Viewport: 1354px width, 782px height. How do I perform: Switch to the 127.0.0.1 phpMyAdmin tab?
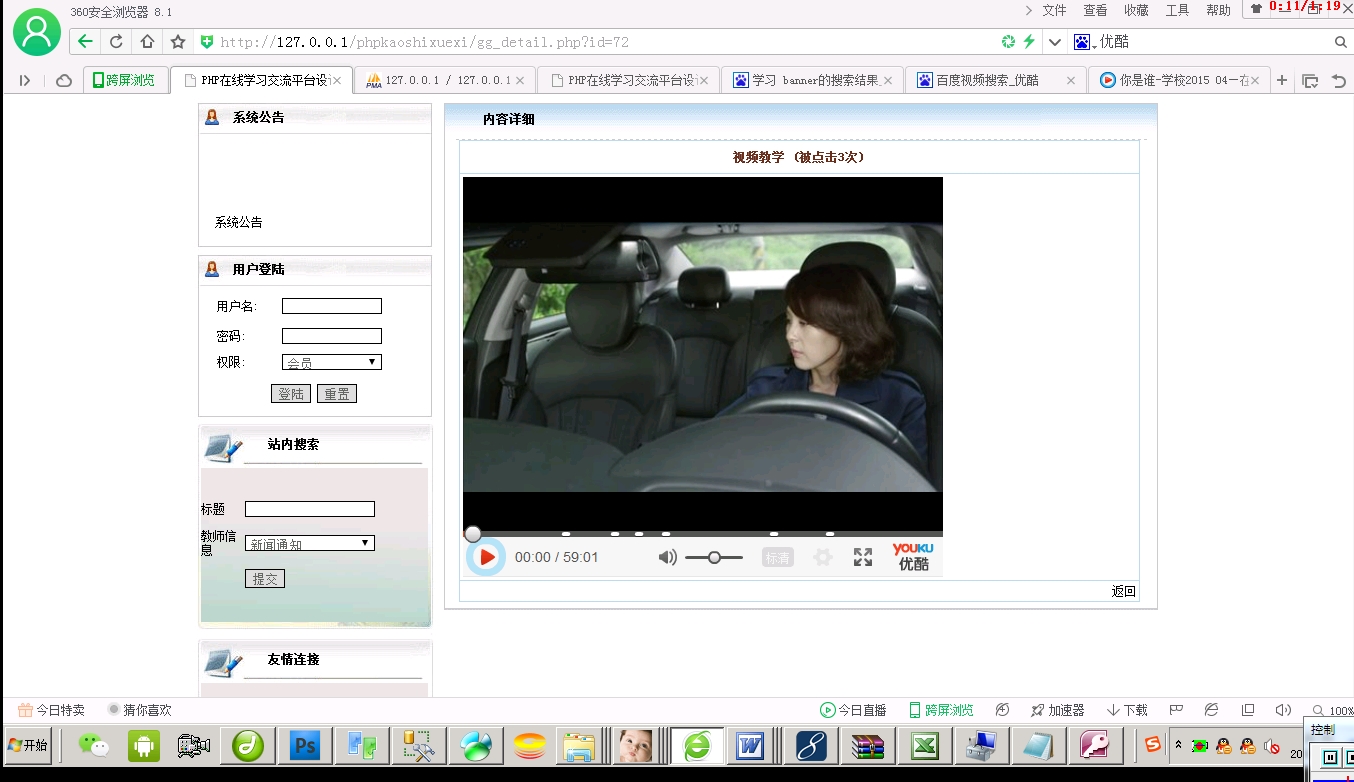(443, 80)
